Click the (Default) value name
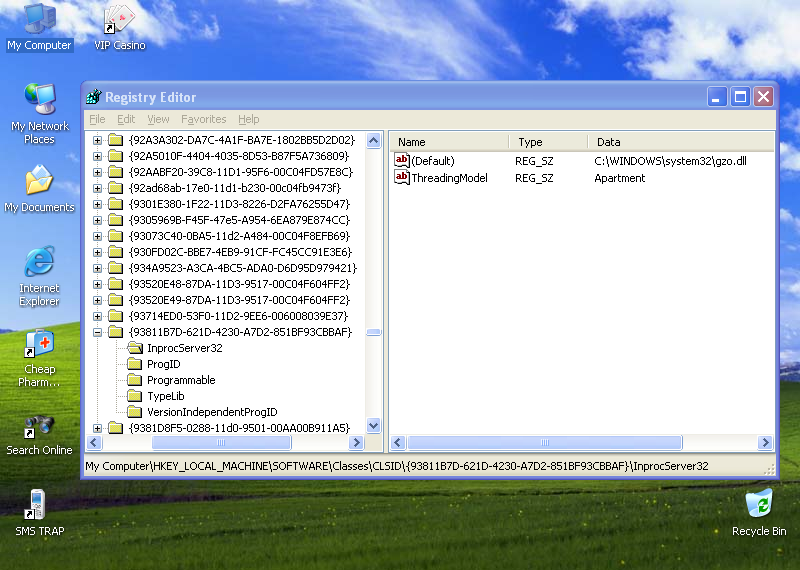 (433, 161)
